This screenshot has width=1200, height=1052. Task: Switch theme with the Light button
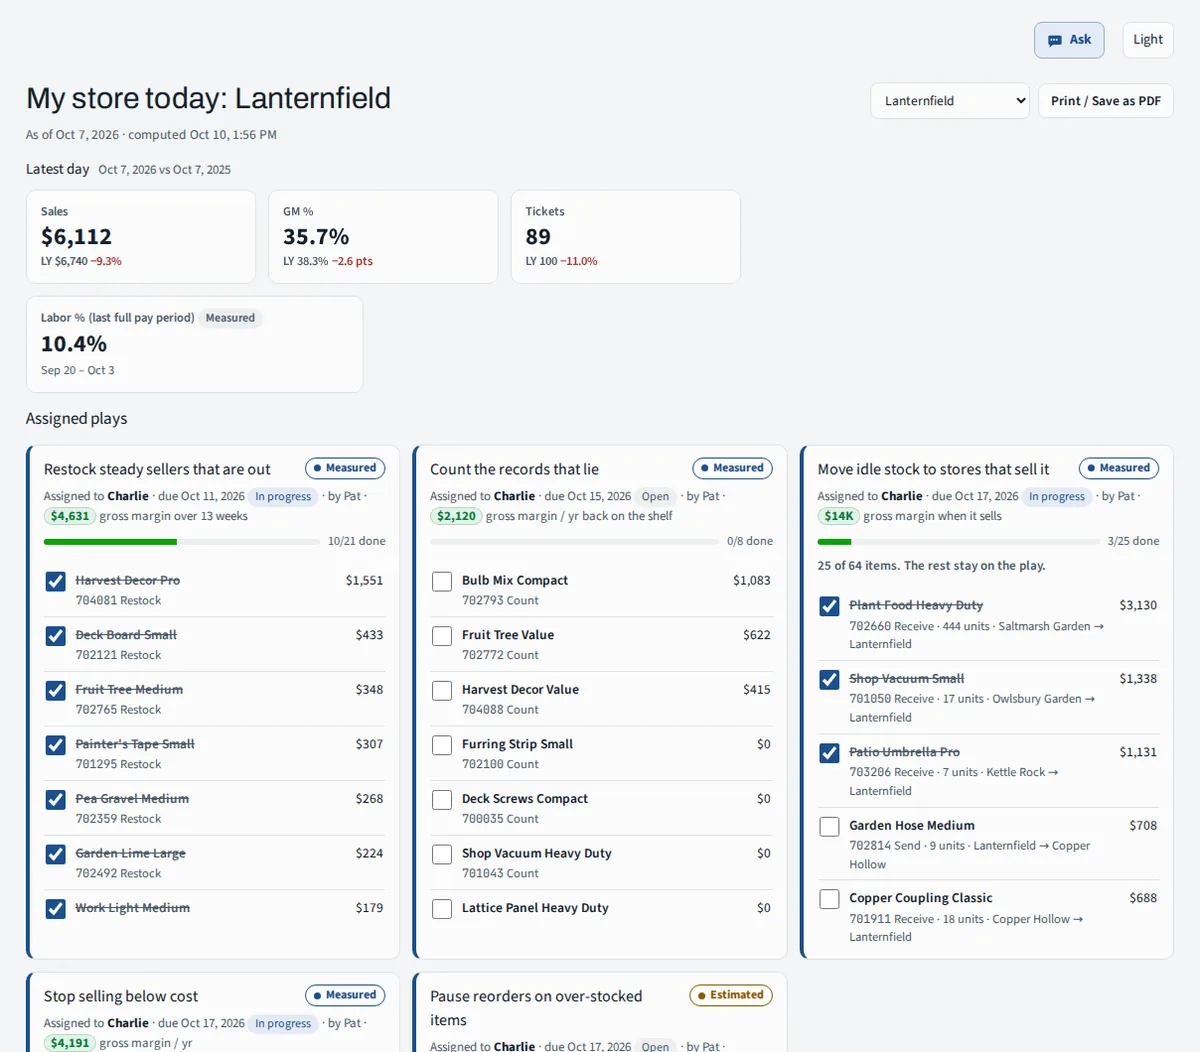1147,40
